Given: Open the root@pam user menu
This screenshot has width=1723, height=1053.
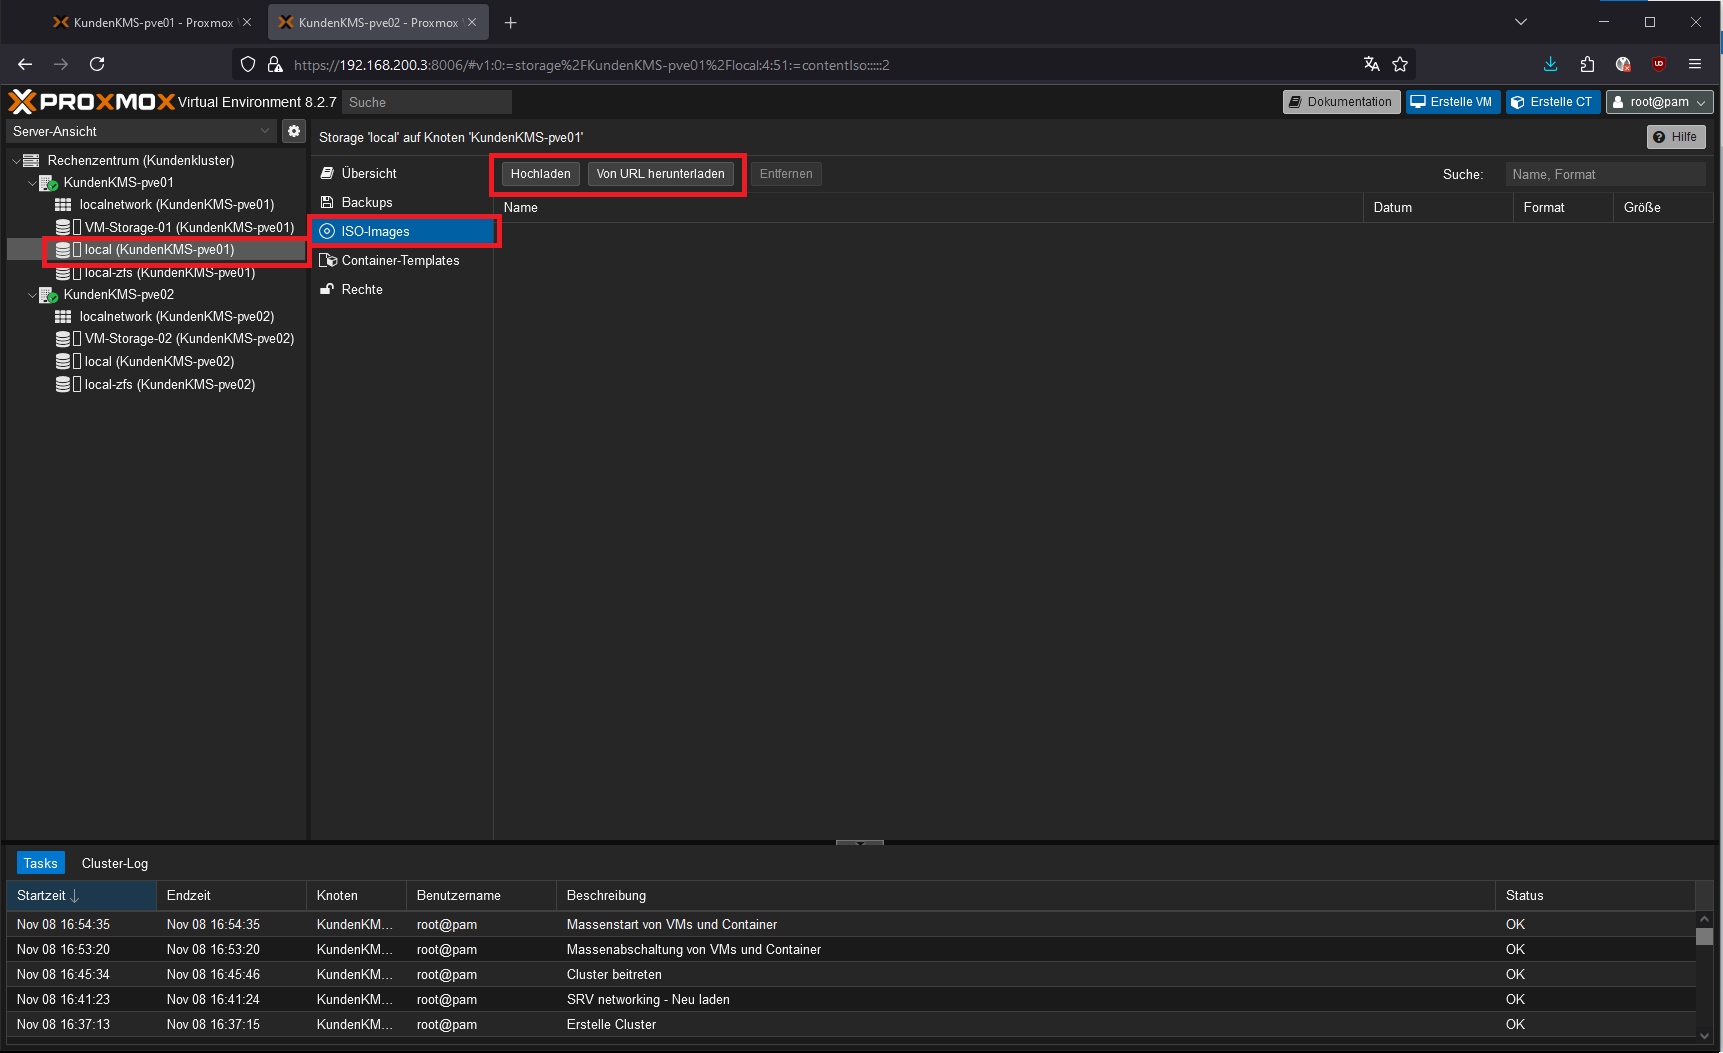Looking at the screenshot, I should pyautogui.click(x=1659, y=102).
